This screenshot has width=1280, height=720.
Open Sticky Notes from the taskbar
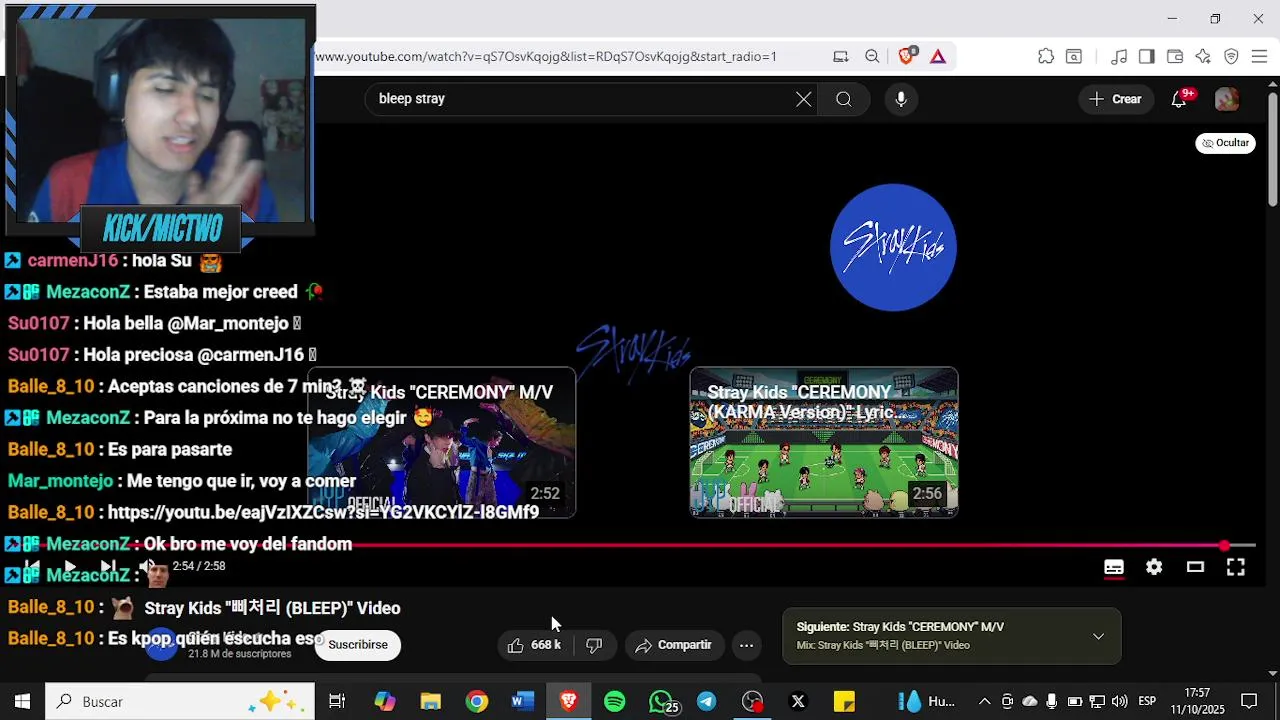[x=844, y=702]
